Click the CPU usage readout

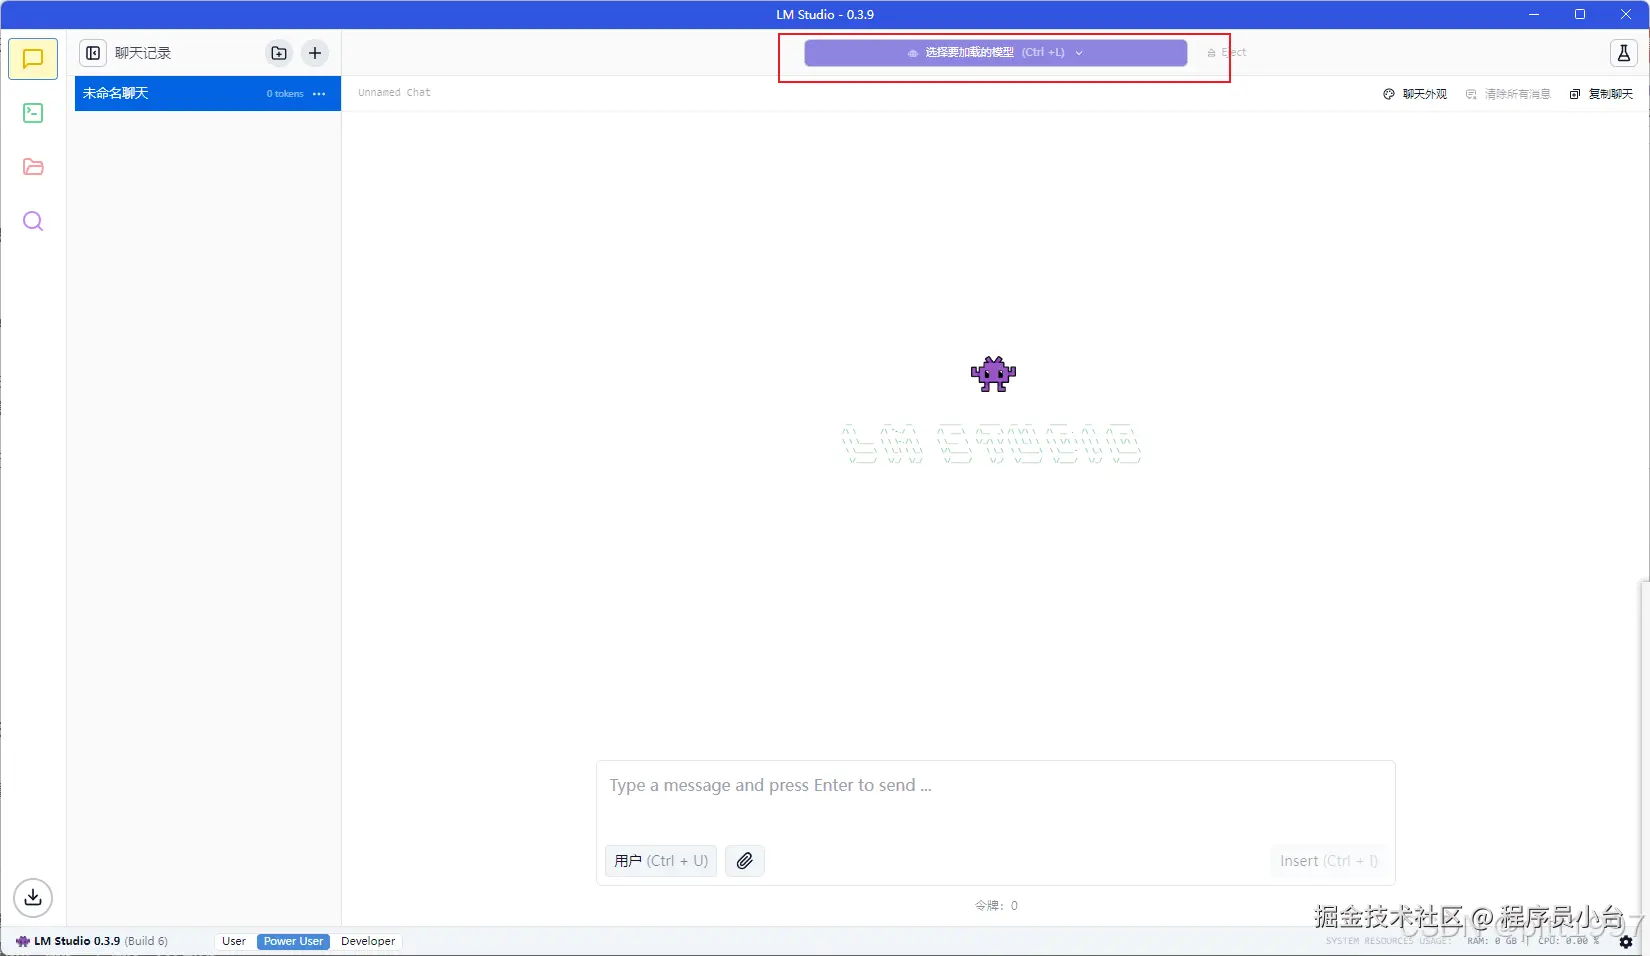point(1569,941)
